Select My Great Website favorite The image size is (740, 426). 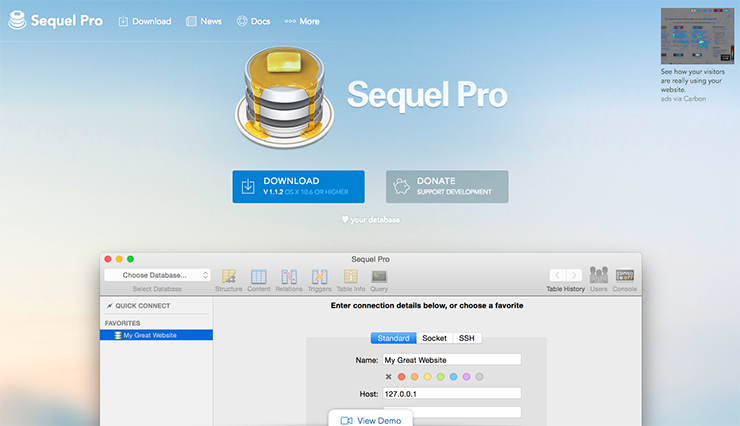click(x=156, y=335)
